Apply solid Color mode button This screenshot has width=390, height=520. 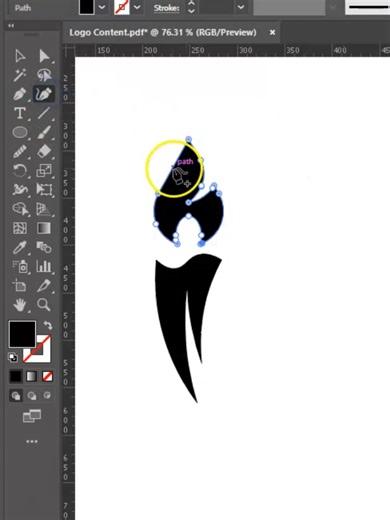16,377
